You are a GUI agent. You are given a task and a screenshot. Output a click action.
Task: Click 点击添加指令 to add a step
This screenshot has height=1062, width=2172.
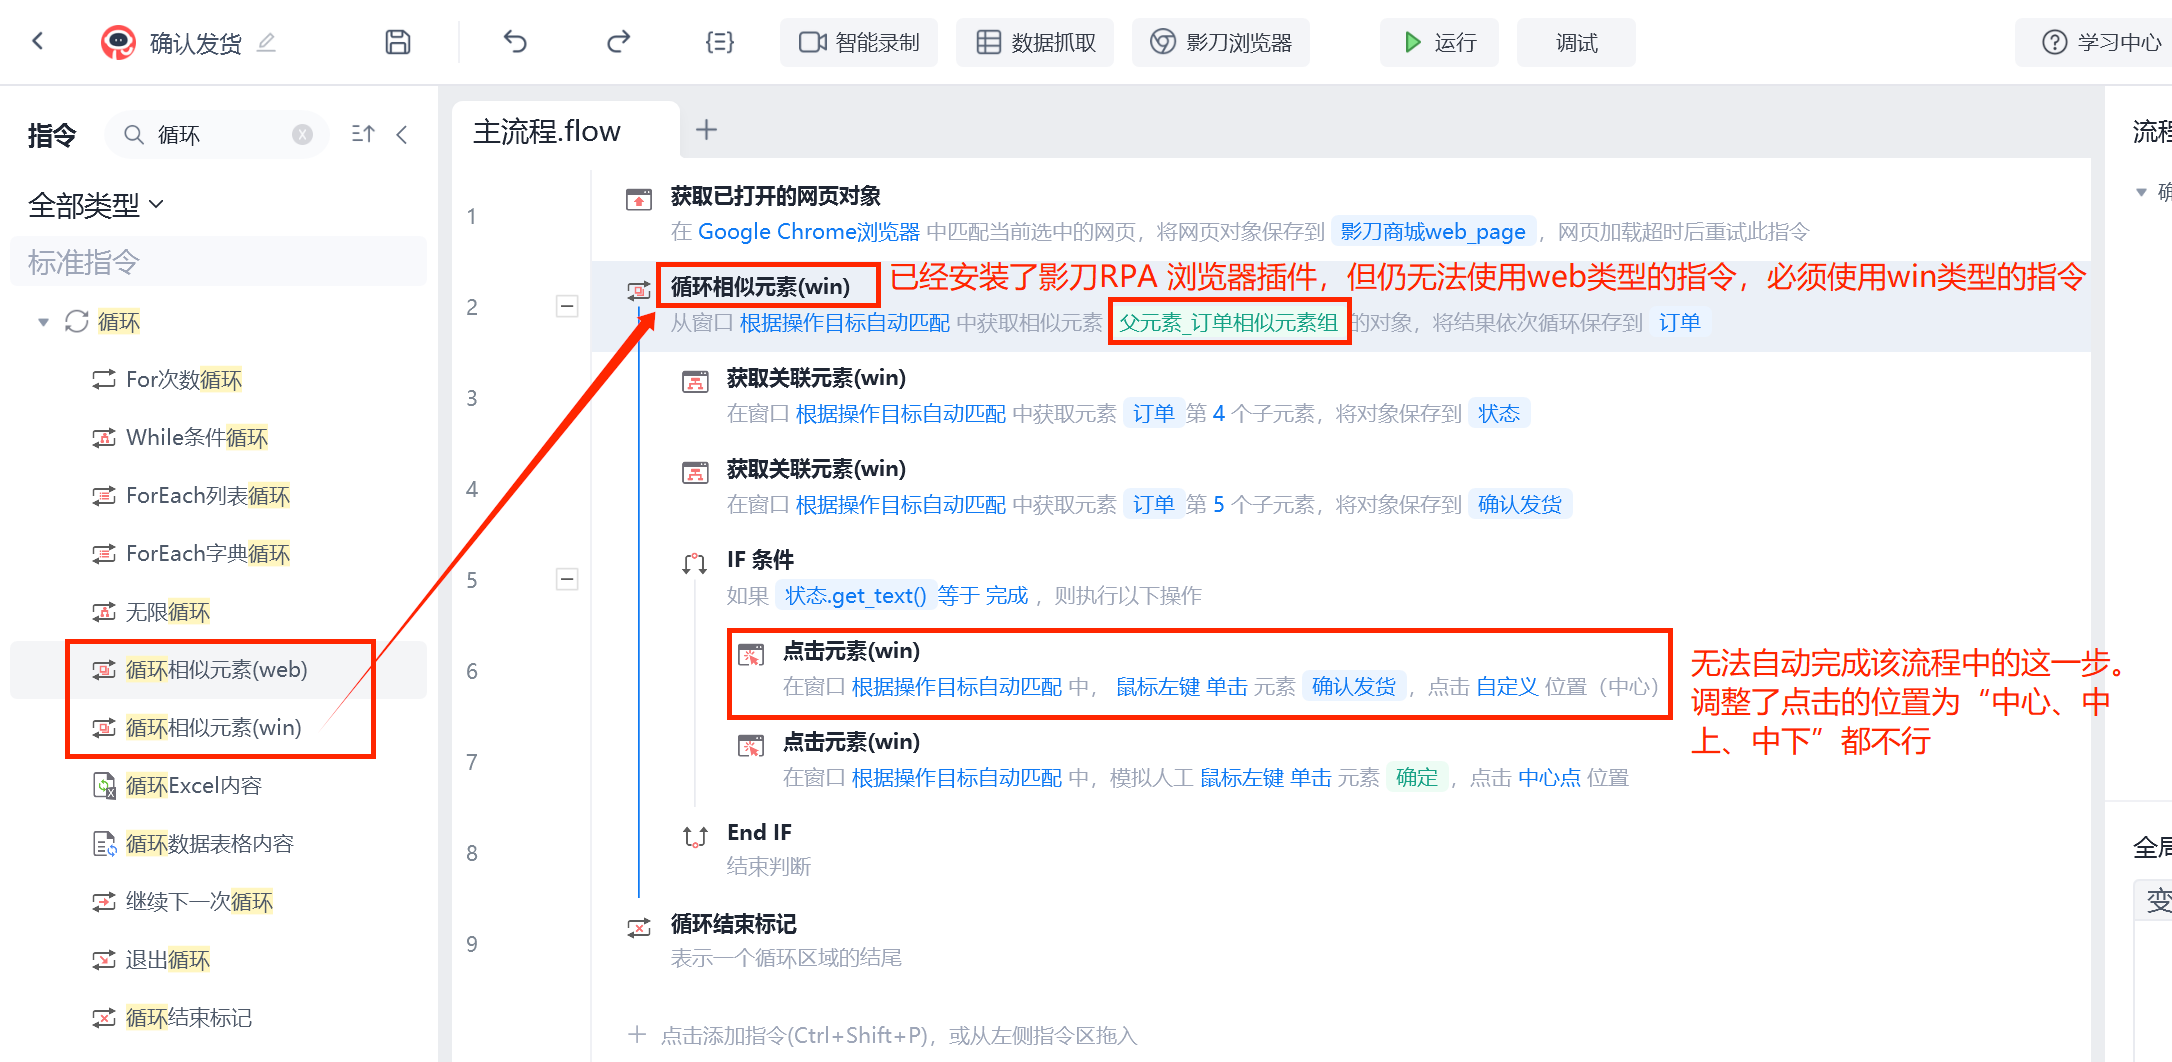pyautogui.click(x=882, y=1035)
